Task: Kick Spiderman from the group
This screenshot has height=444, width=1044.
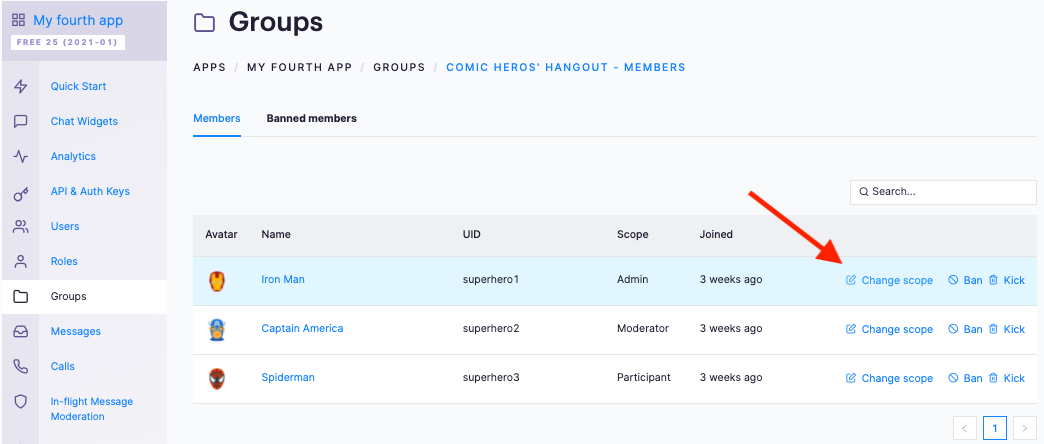Action: [1006, 378]
